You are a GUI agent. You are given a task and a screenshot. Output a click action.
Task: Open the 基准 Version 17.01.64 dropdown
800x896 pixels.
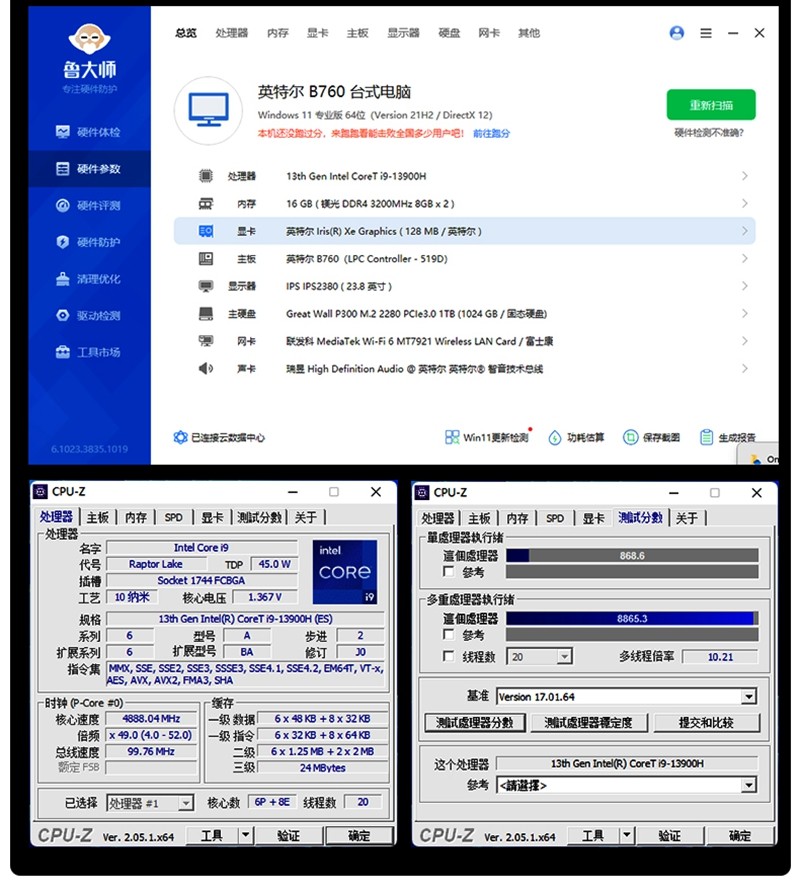click(x=626, y=697)
